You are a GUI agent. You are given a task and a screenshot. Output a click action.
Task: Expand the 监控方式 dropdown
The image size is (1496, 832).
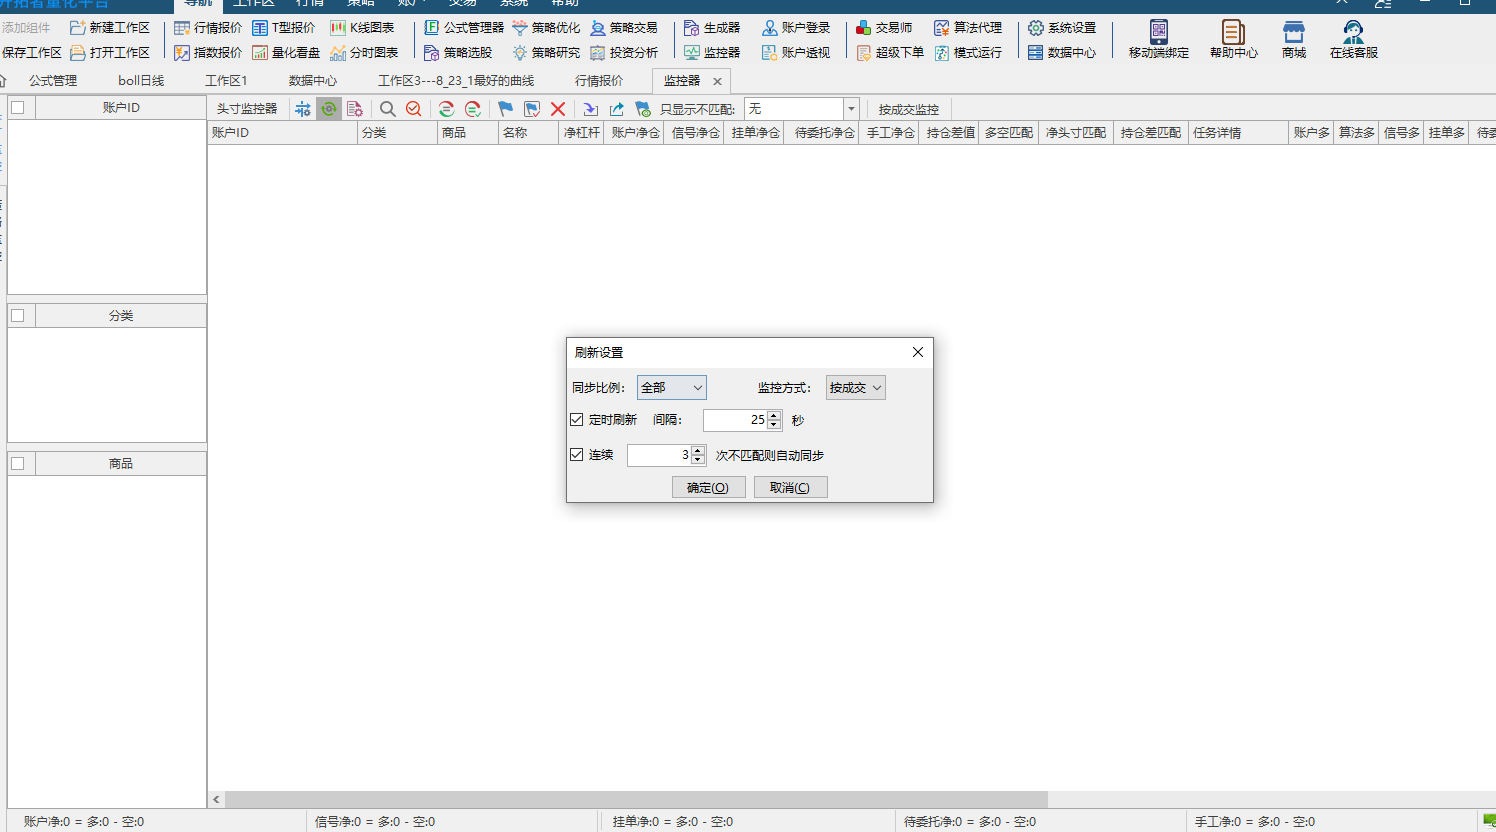[855, 387]
